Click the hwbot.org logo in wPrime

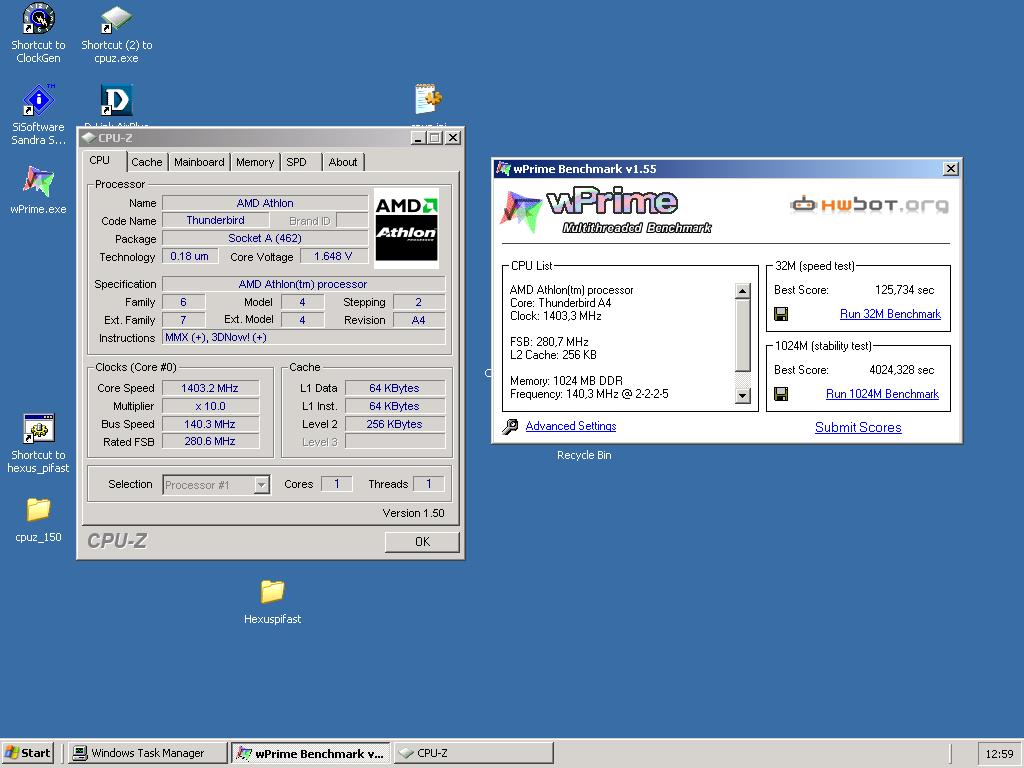(x=869, y=204)
